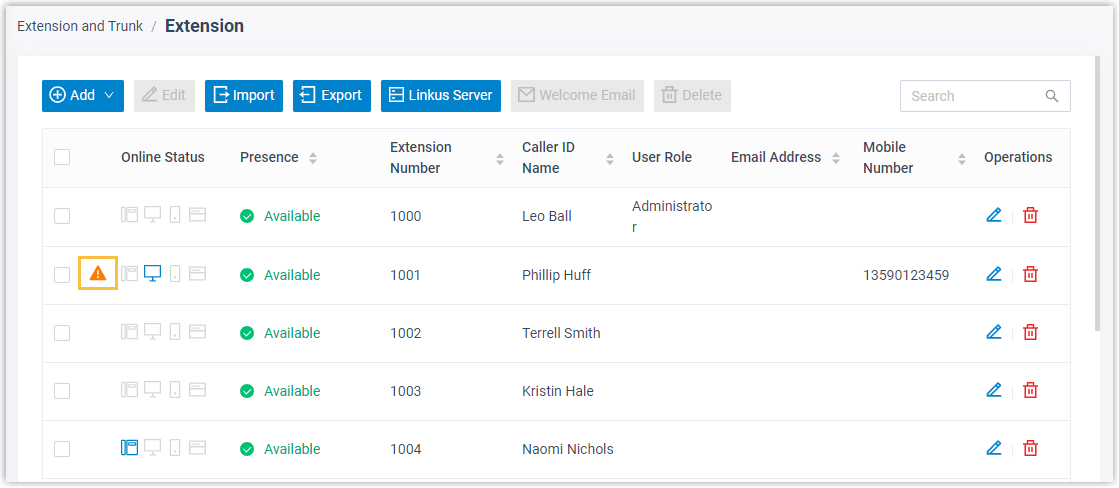The width and height of the screenshot is (1119, 488).
Task: Click the Import button
Action: (244, 95)
